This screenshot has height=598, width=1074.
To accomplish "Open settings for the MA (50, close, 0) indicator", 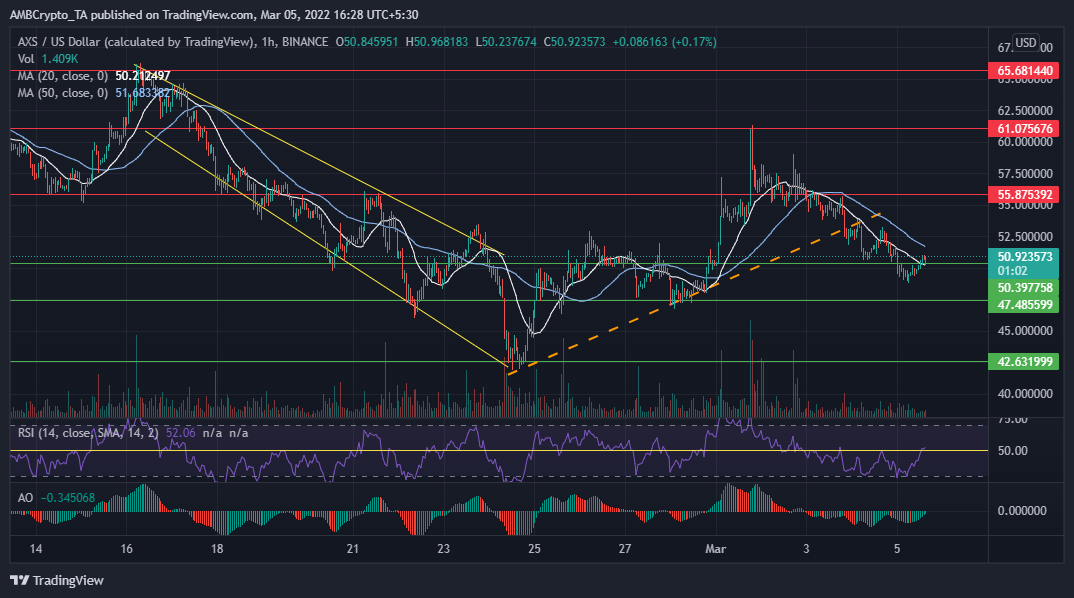I will (x=66, y=94).
